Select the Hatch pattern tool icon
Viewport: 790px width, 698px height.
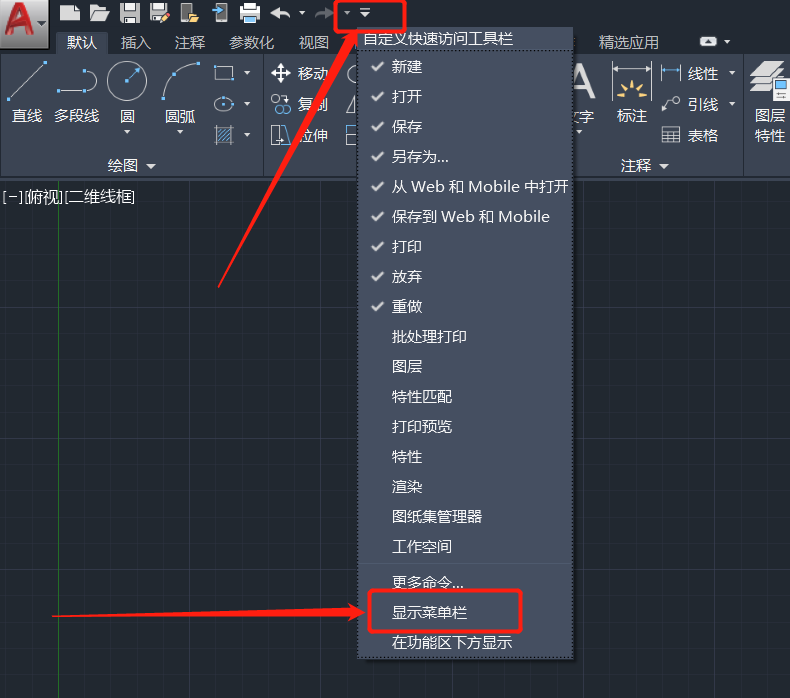[x=224, y=135]
